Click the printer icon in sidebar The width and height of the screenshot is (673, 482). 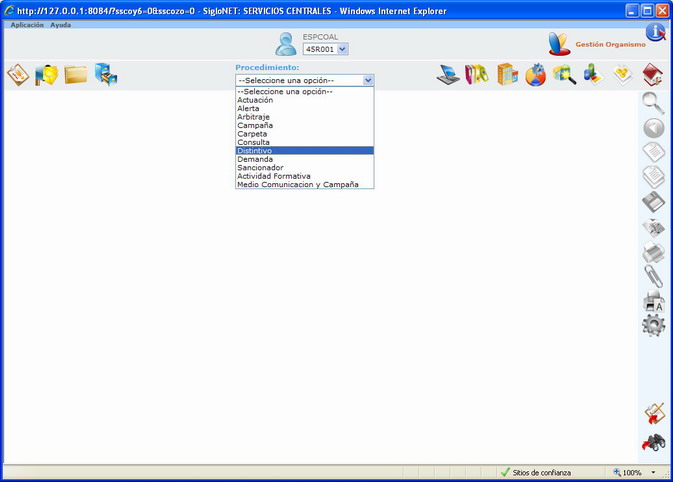pyautogui.click(x=653, y=252)
